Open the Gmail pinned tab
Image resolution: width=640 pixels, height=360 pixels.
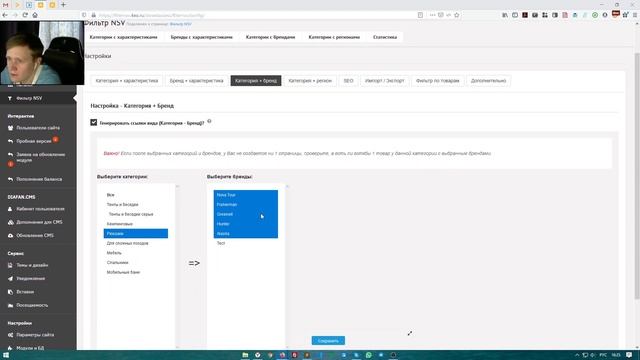[x=6, y=5]
